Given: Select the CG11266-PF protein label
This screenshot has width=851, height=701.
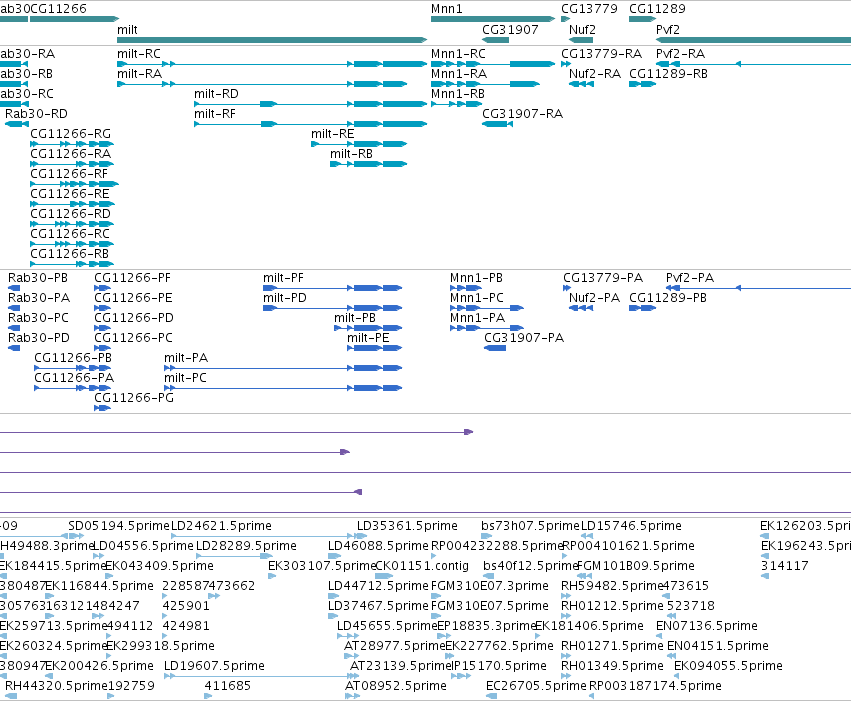Looking at the screenshot, I should pyautogui.click(x=132, y=278).
